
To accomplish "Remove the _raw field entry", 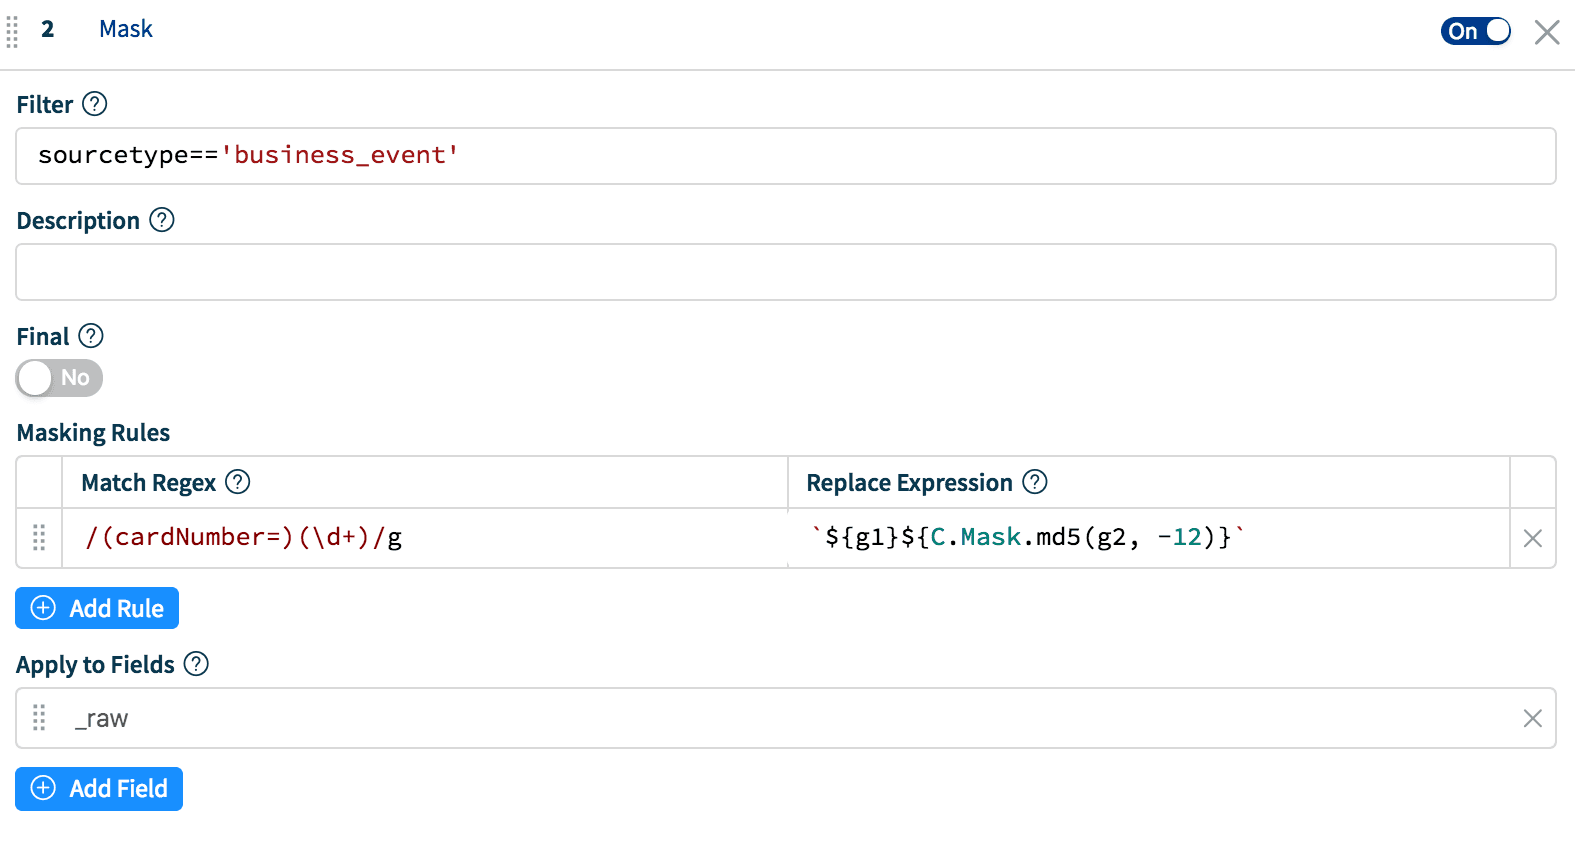I will [1532, 718].
